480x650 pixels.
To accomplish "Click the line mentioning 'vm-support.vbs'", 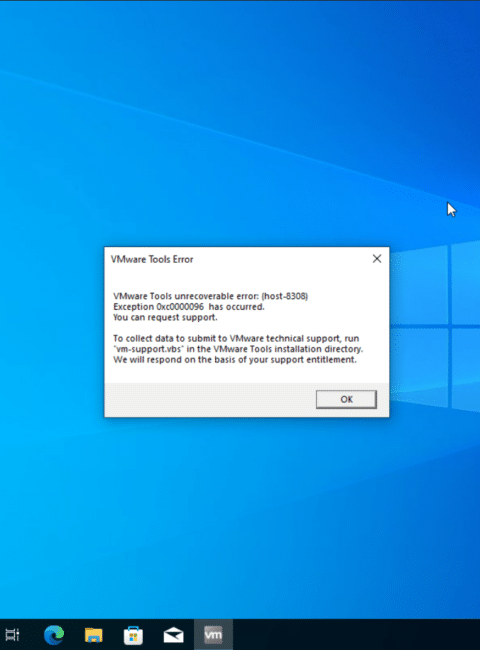I will pyautogui.click(x=238, y=349).
